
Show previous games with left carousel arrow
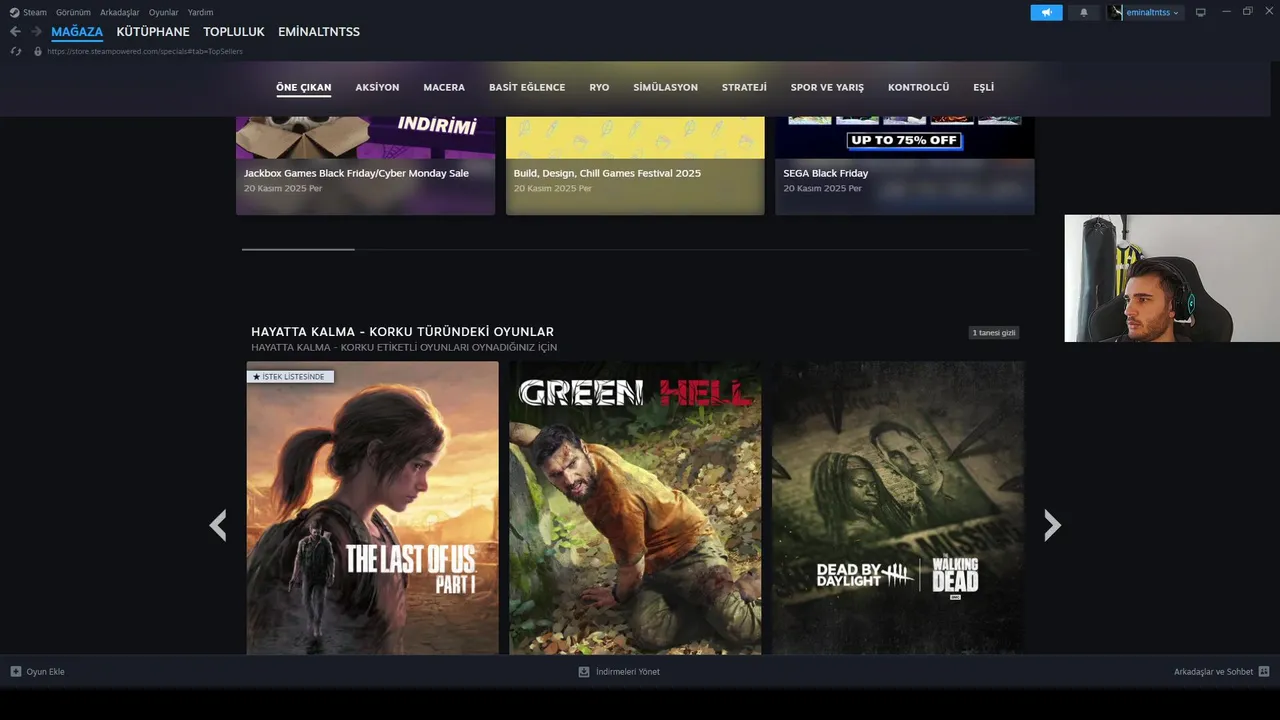[218, 525]
